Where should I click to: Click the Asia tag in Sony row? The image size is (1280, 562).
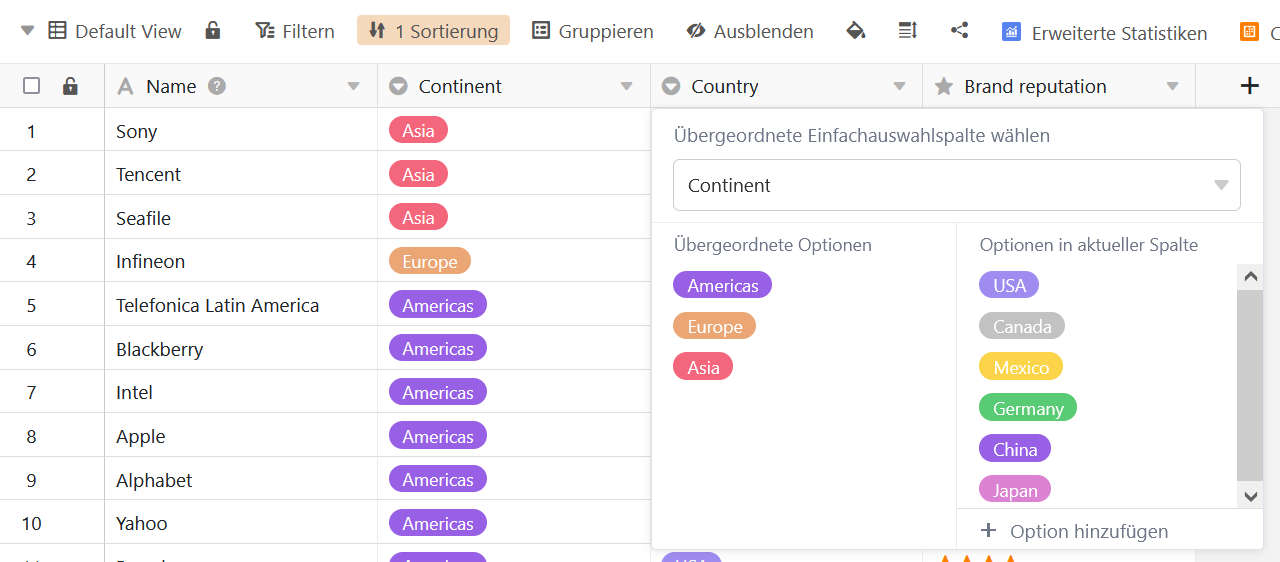pos(418,130)
